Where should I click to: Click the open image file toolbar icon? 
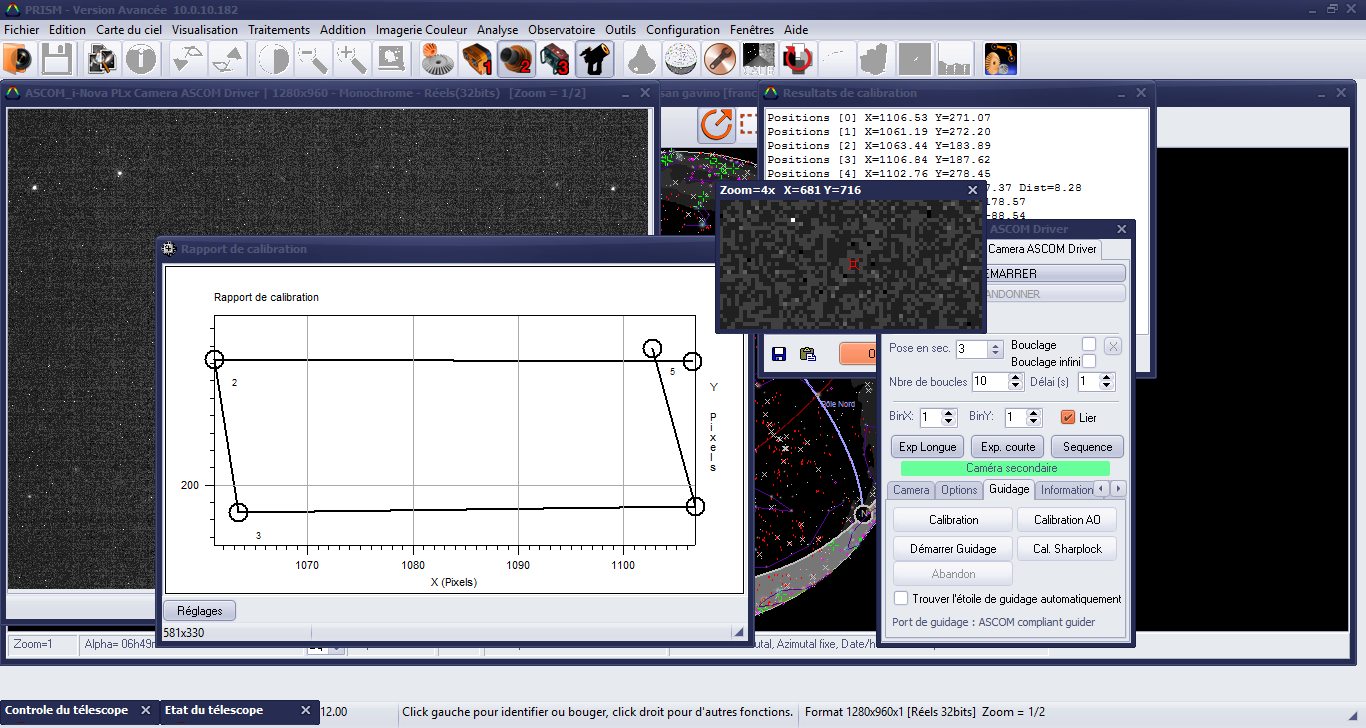(18, 60)
